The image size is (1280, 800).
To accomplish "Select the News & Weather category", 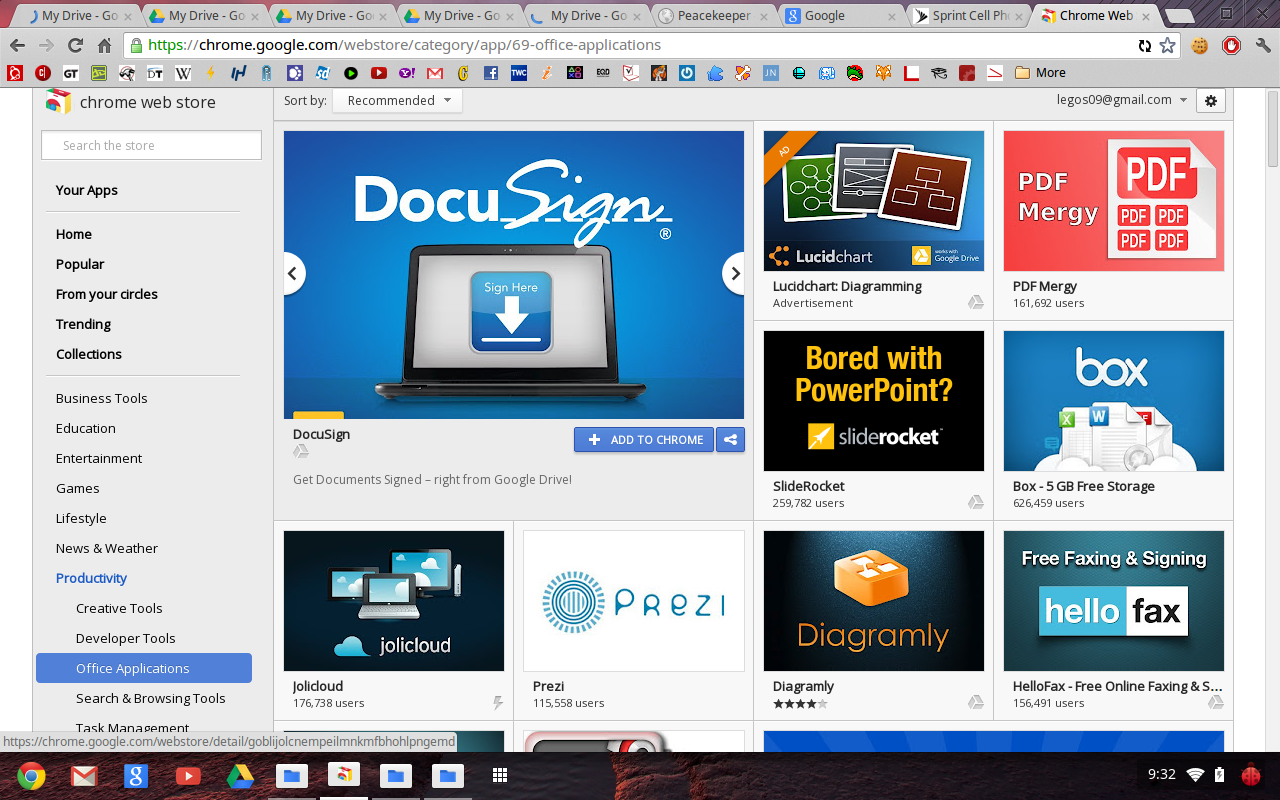I will pos(107,548).
